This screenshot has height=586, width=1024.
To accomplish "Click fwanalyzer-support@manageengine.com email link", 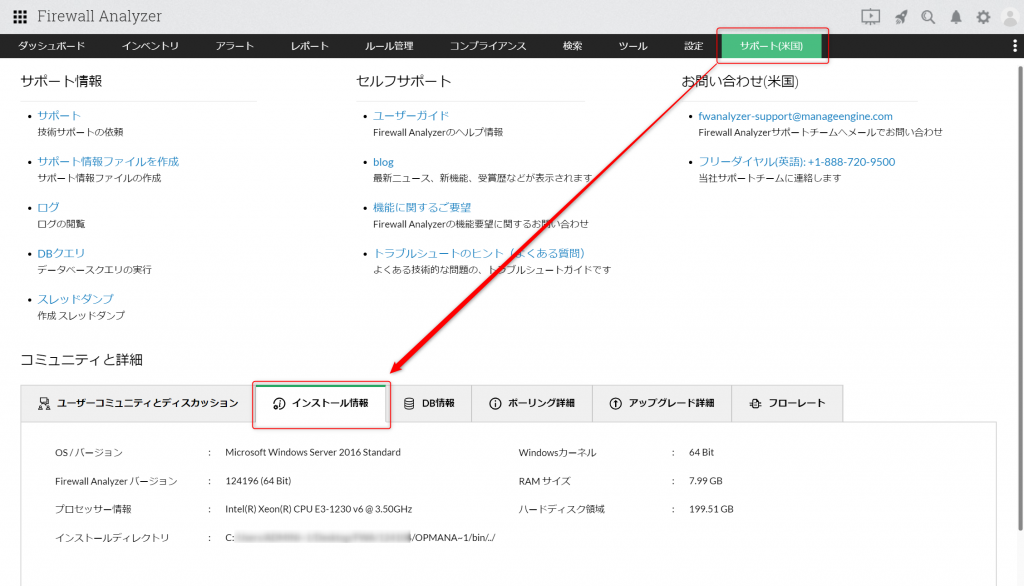I will [x=795, y=116].
